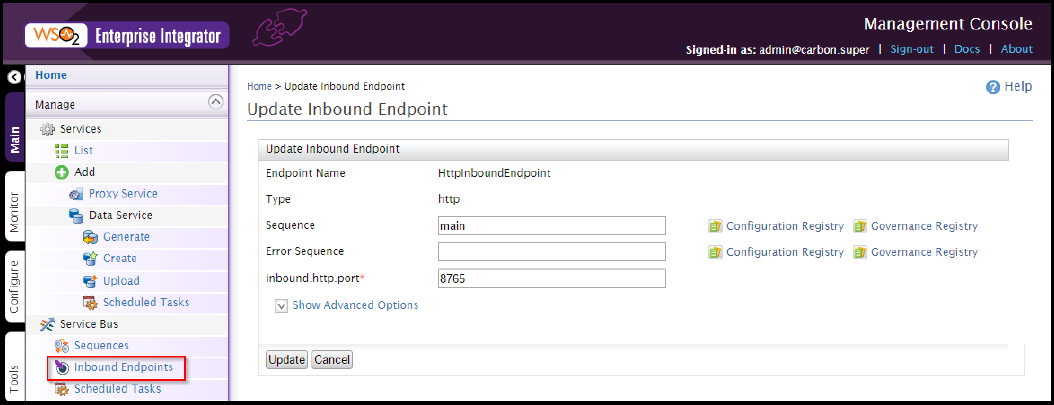This screenshot has width=1054, height=405.
Task: Open the Generate data service link
Action: tap(126, 237)
